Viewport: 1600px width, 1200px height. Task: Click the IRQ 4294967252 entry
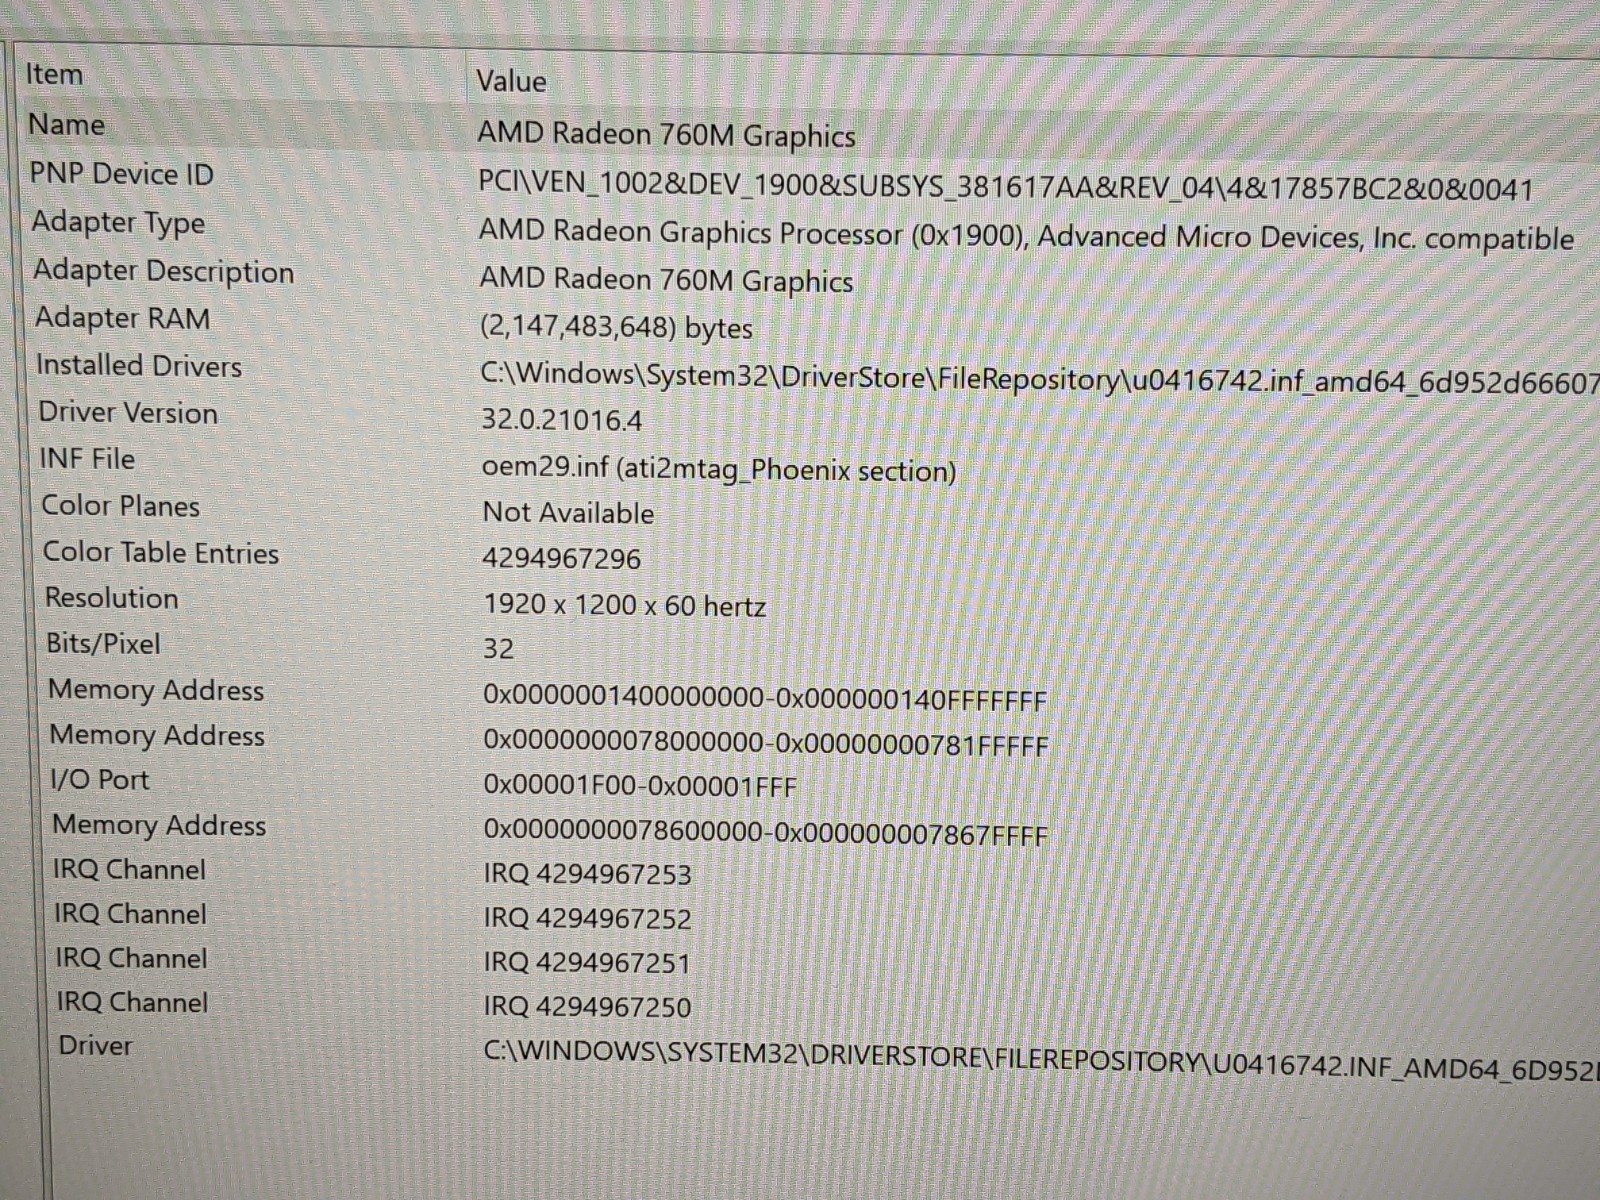(588, 918)
